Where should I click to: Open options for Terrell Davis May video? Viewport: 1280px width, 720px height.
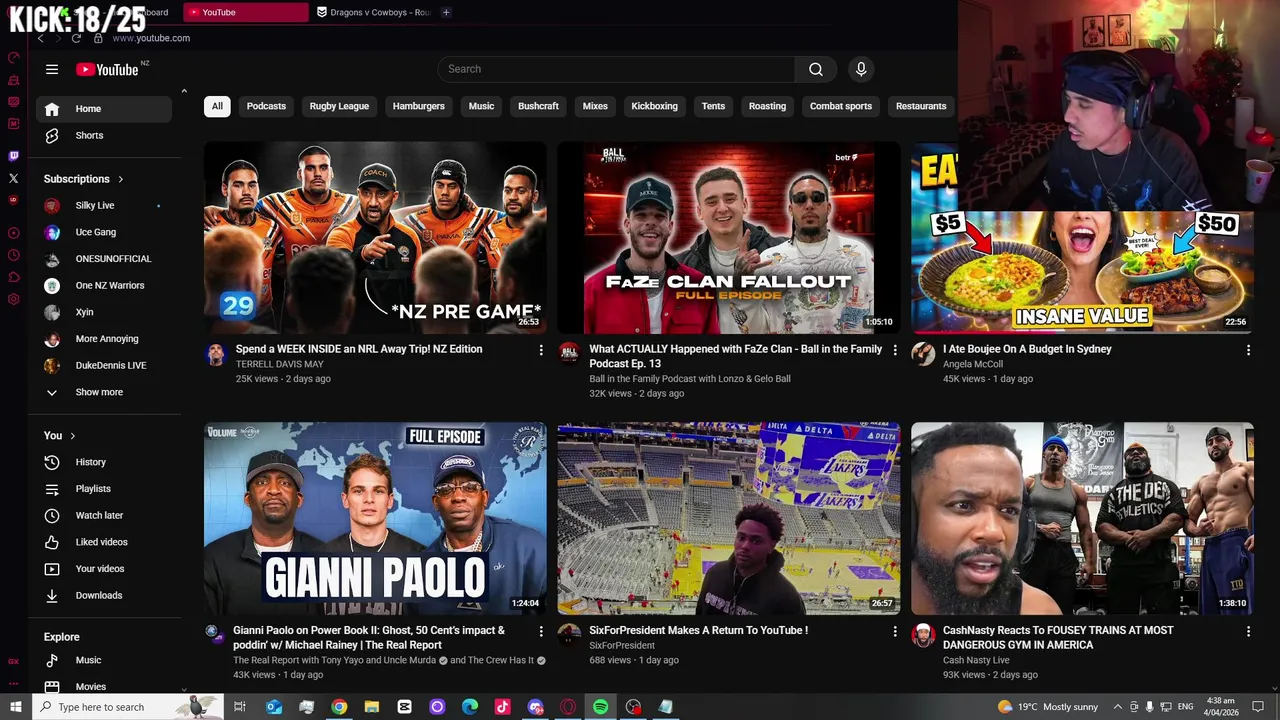click(541, 350)
